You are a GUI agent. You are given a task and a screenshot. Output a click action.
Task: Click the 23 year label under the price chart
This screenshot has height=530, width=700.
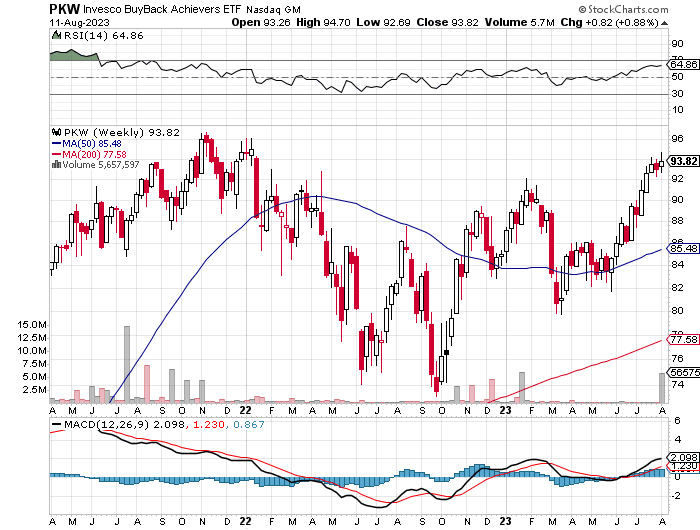pyautogui.click(x=505, y=410)
